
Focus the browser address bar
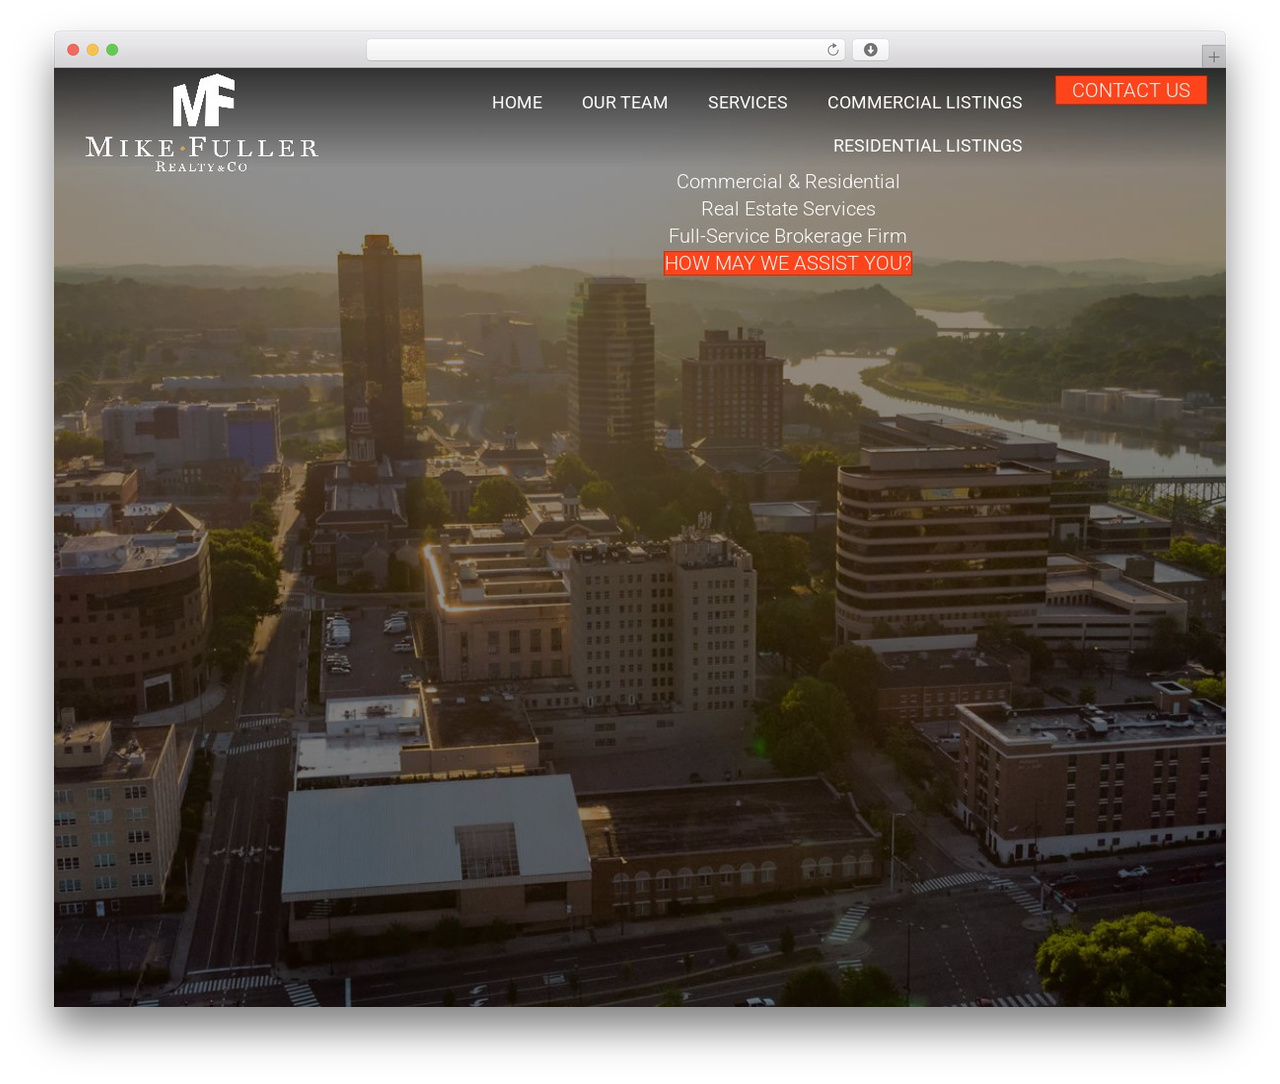click(606, 50)
